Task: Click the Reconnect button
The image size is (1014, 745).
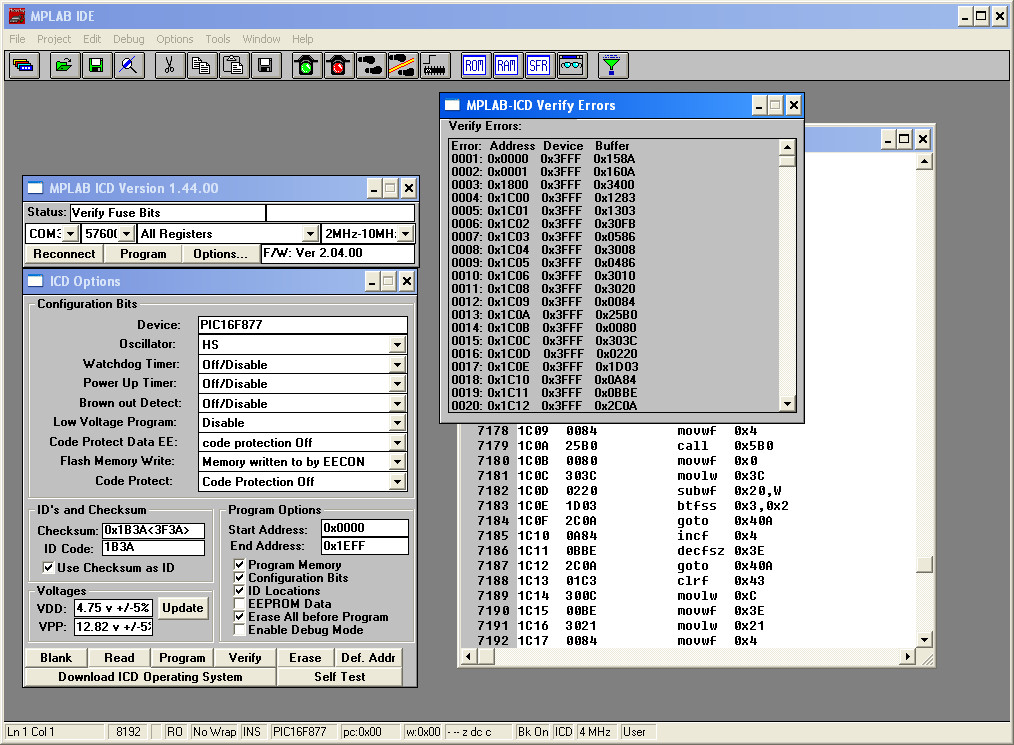Action: [x=64, y=254]
